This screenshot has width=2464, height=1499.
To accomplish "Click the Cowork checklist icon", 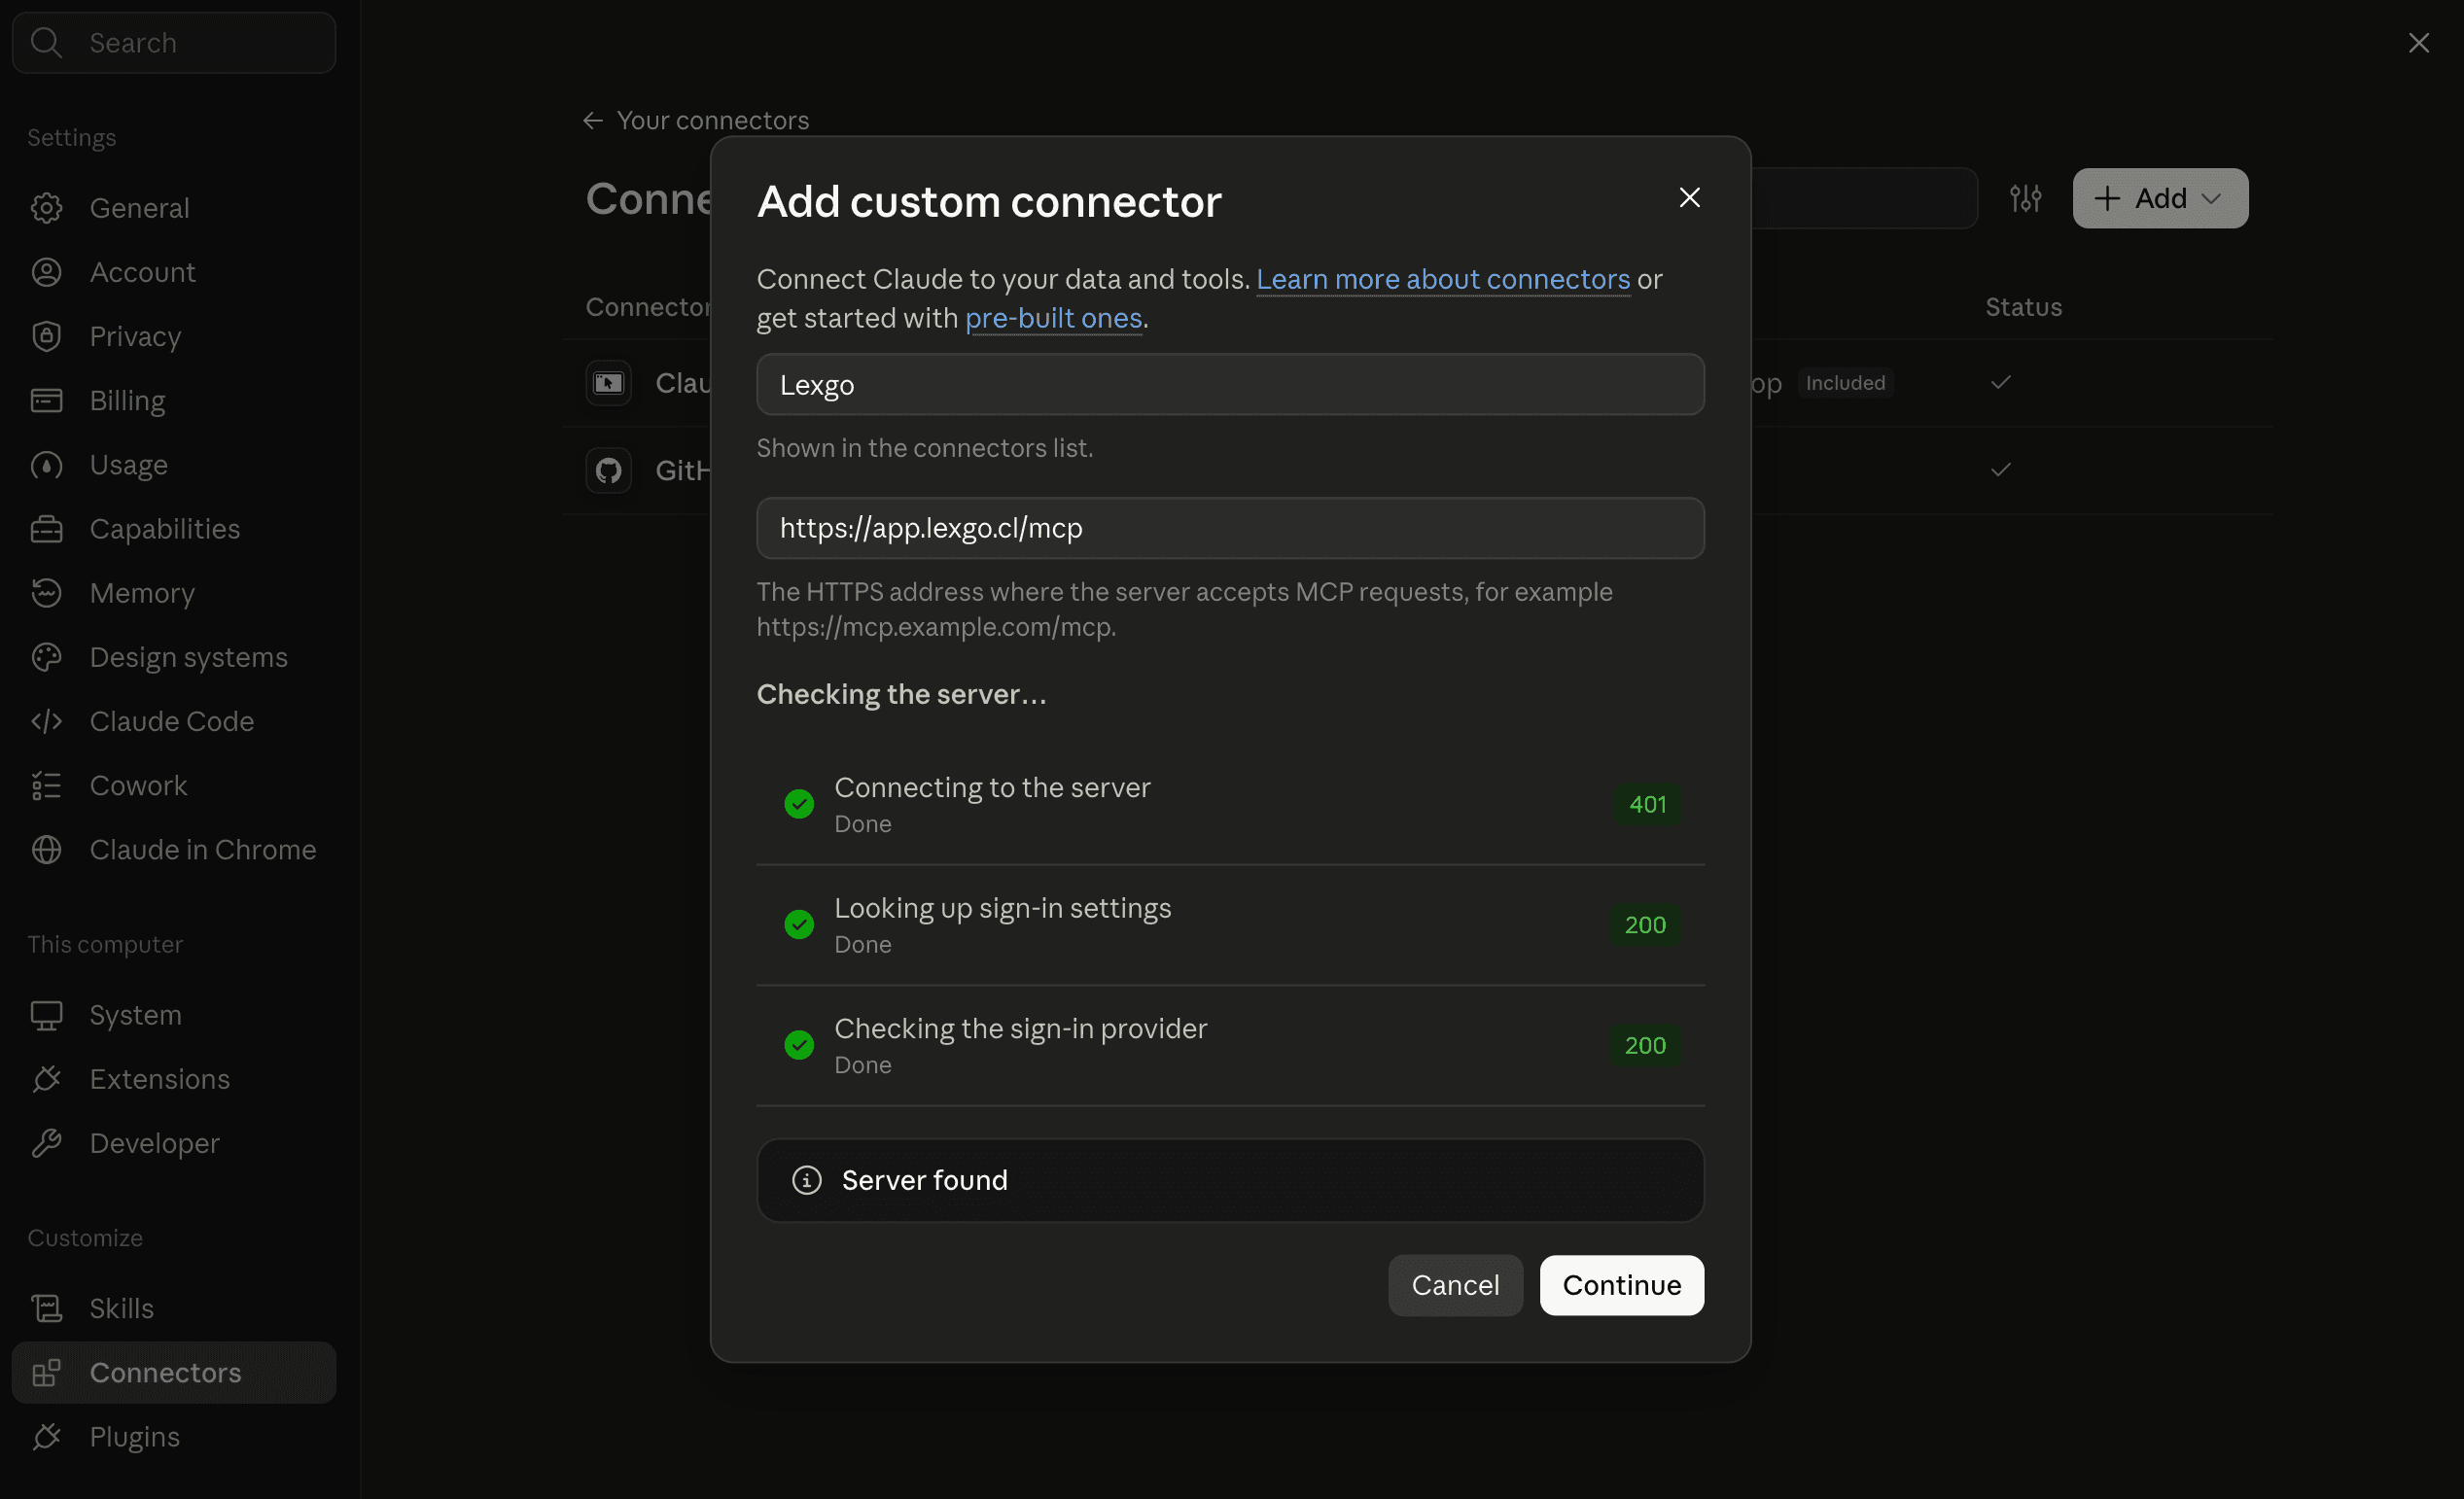I will [46, 785].
